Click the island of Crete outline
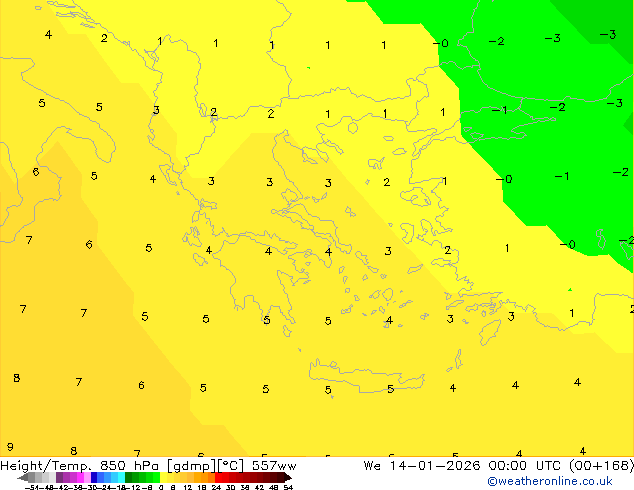634x490 pixels. [x=366, y=375]
